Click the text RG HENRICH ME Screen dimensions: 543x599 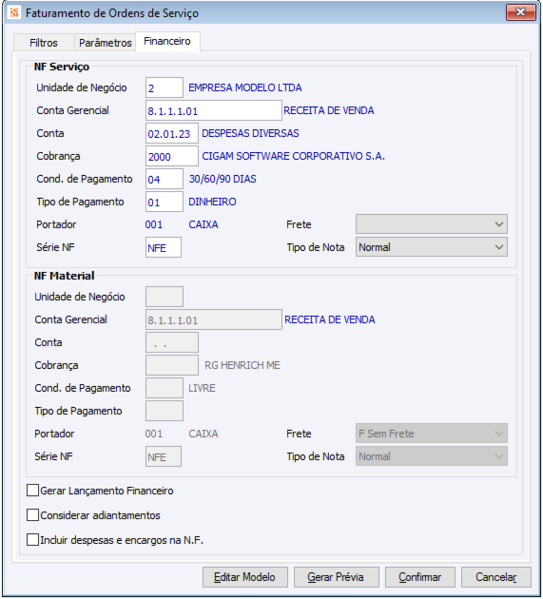point(242,365)
